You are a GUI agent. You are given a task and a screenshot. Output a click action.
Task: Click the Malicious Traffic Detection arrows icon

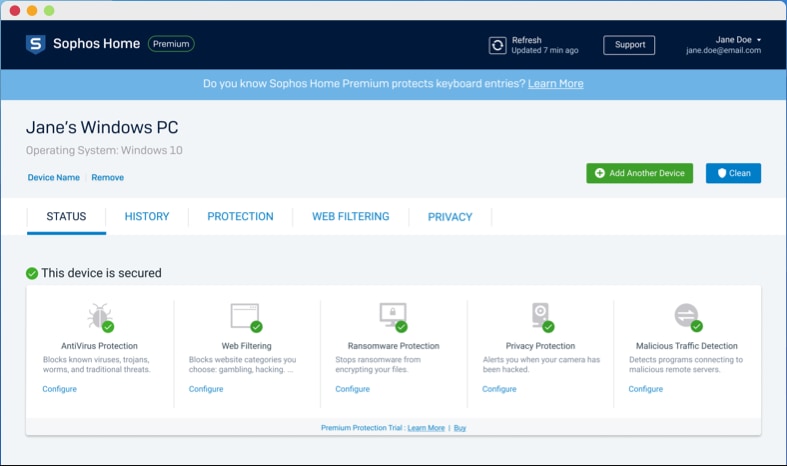688,317
